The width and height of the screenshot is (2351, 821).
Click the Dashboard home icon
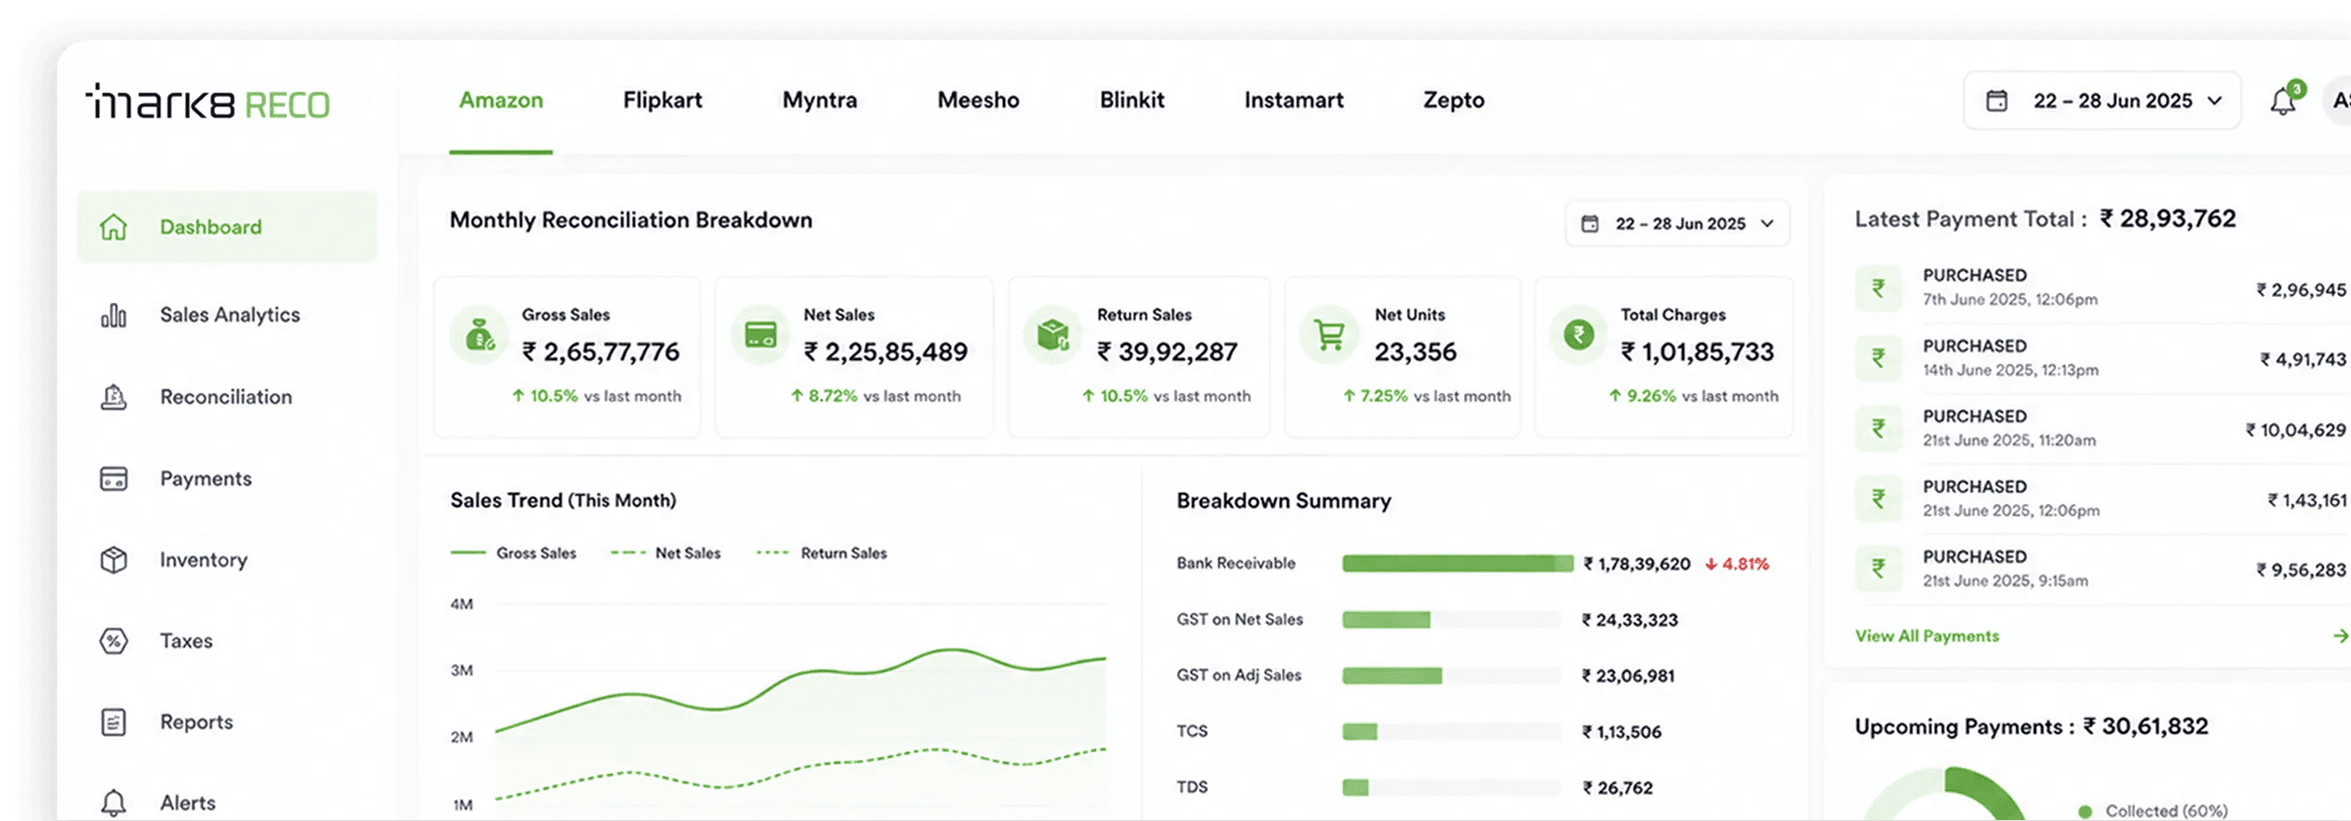point(114,227)
